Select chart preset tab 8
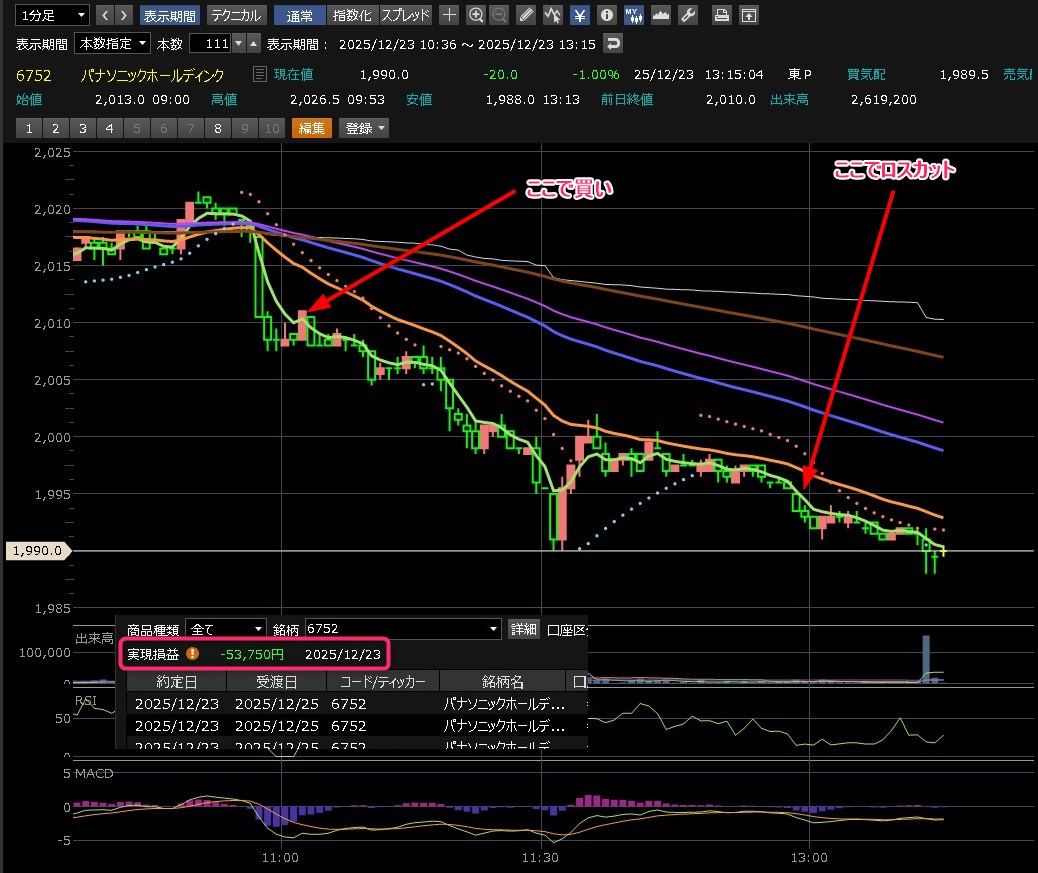The width and height of the screenshot is (1038, 873). pos(217,128)
